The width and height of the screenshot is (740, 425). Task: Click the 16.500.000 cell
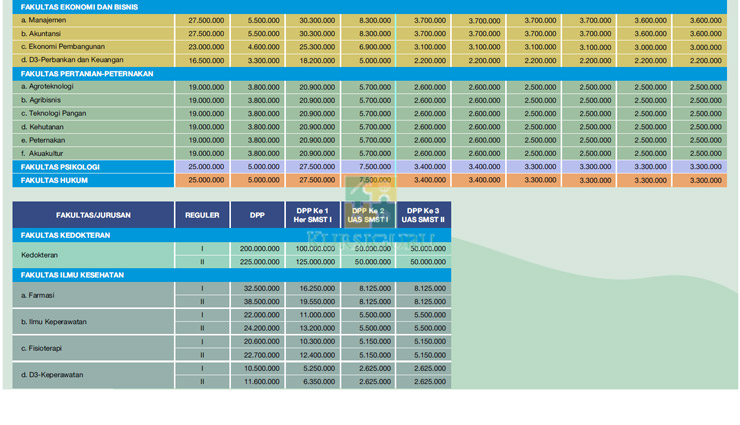(x=206, y=60)
